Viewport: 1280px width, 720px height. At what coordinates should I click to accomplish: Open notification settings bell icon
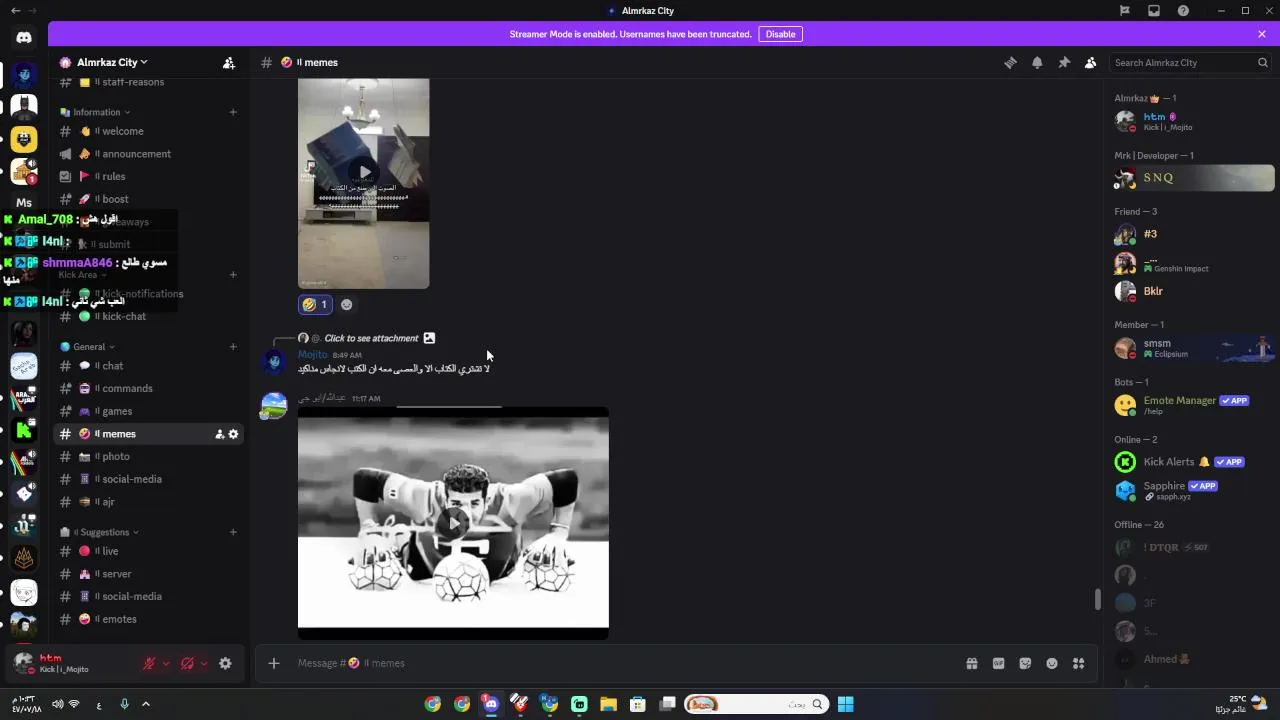(1037, 62)
